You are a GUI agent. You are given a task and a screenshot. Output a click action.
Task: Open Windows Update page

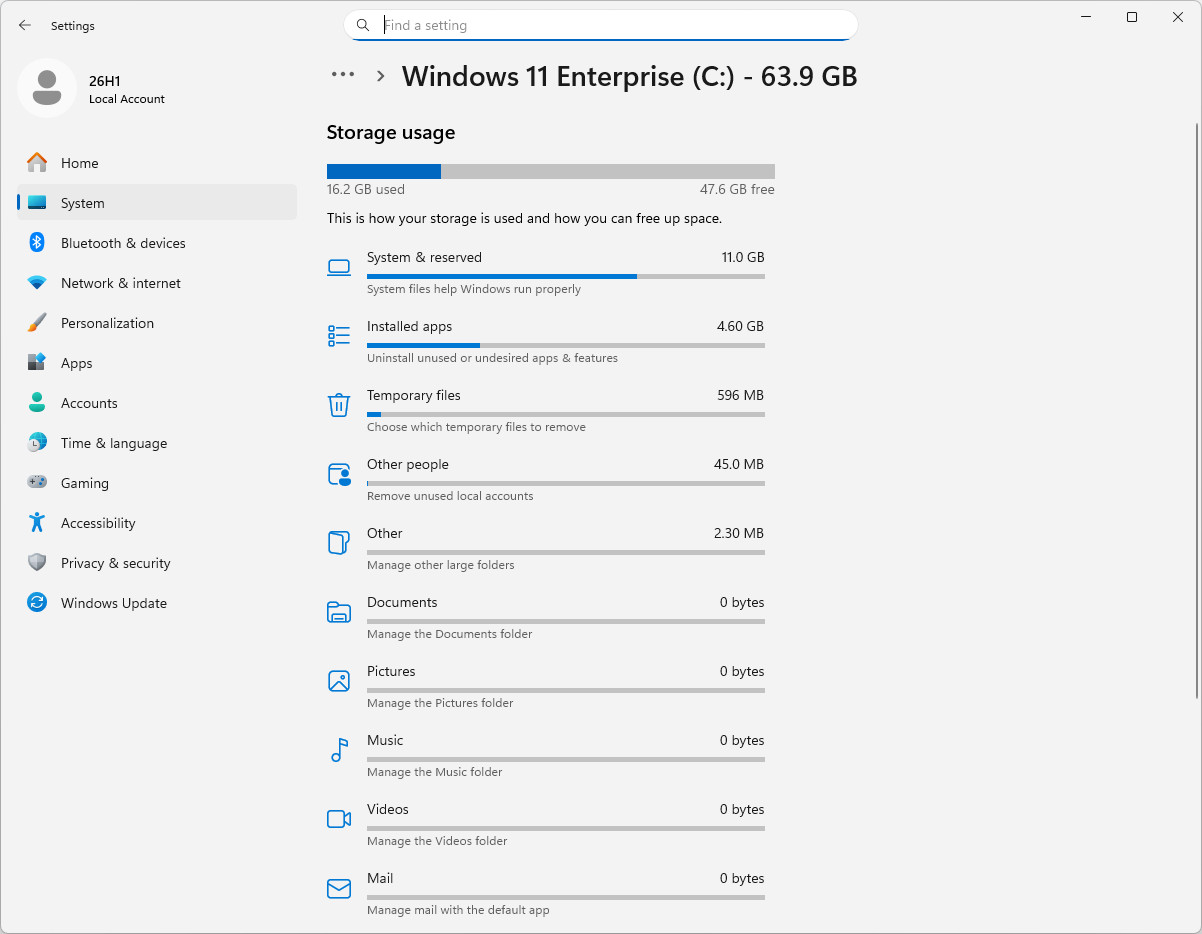(x=157, y=603)
